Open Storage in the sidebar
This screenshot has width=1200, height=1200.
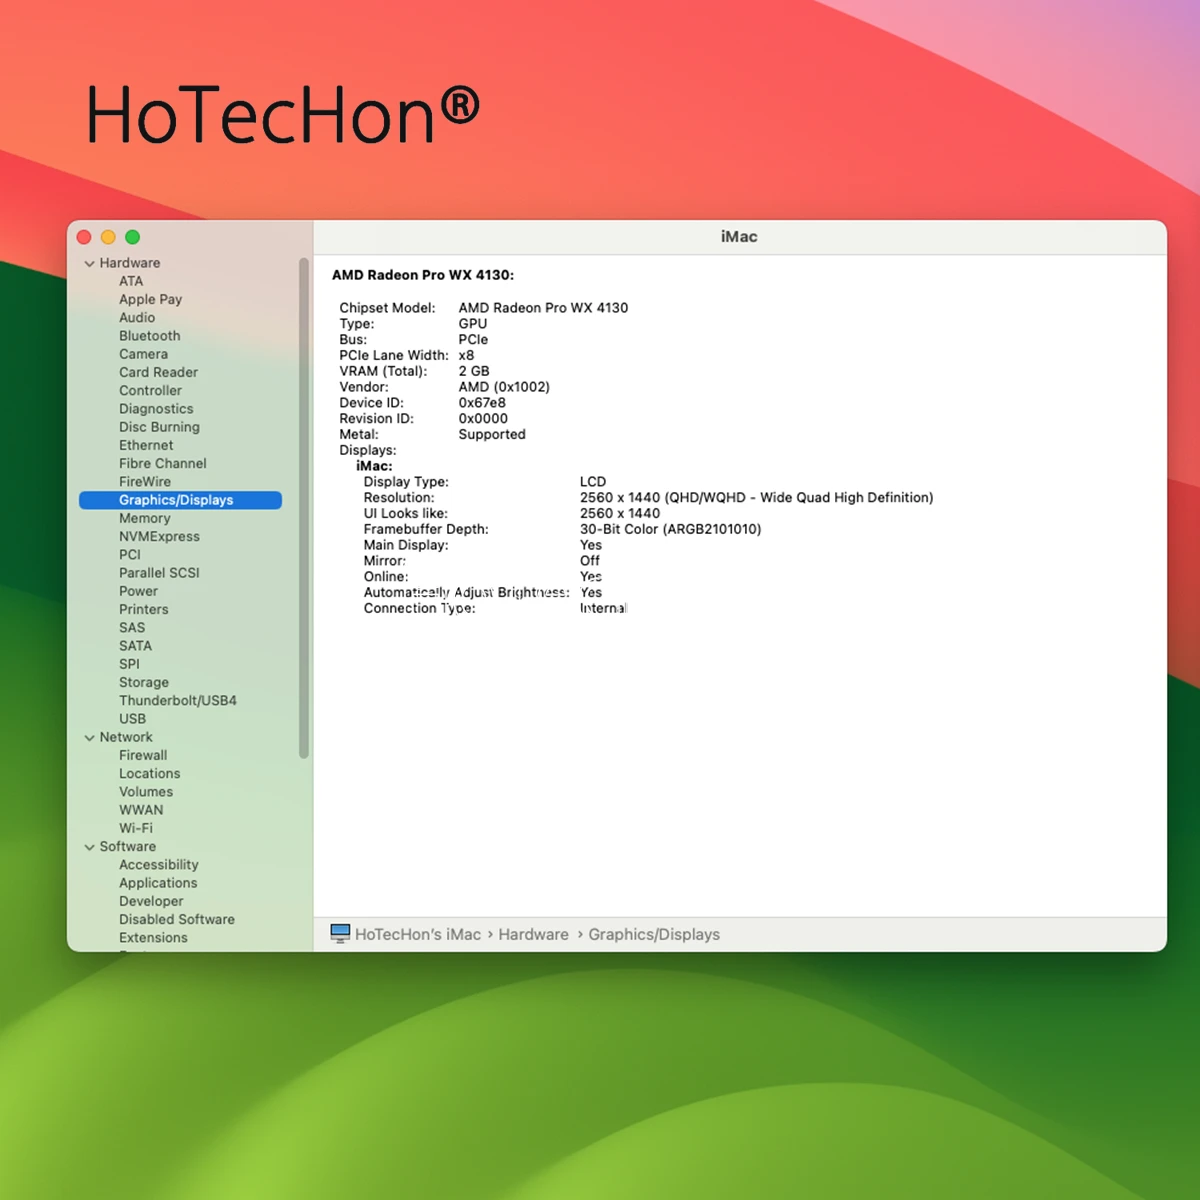click(143, 682)
